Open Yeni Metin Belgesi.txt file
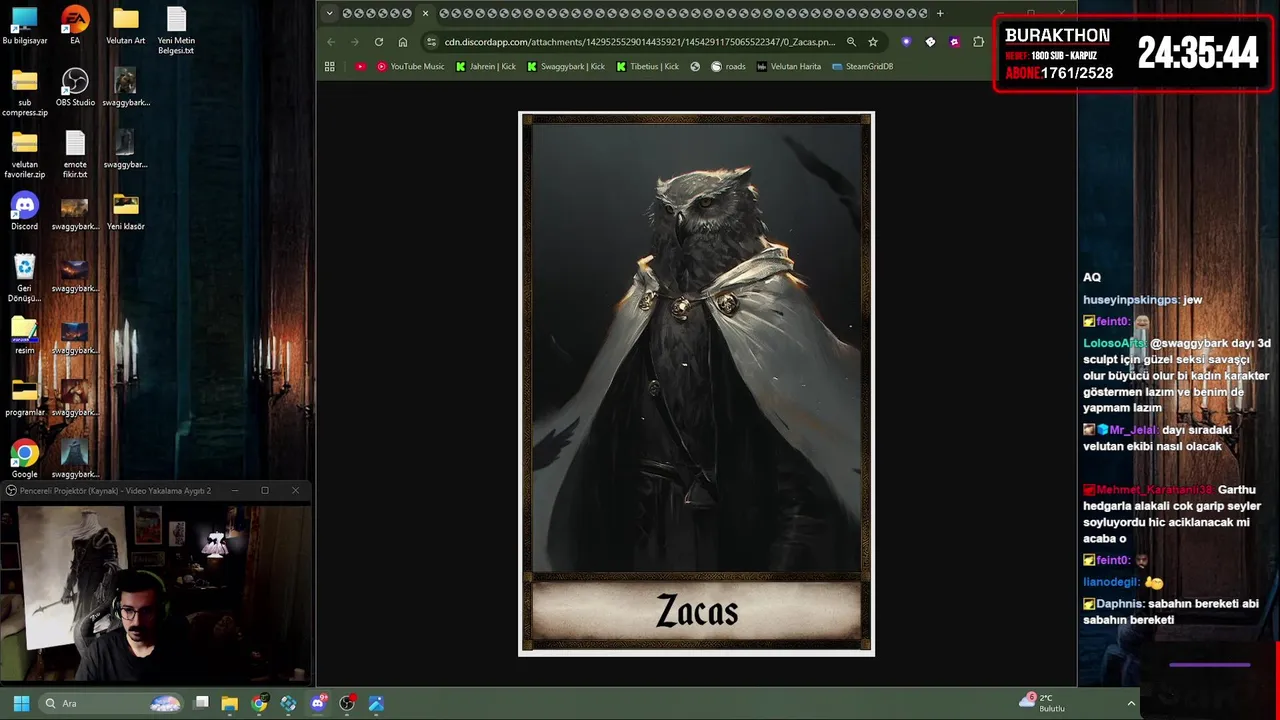 coord(176,31)
